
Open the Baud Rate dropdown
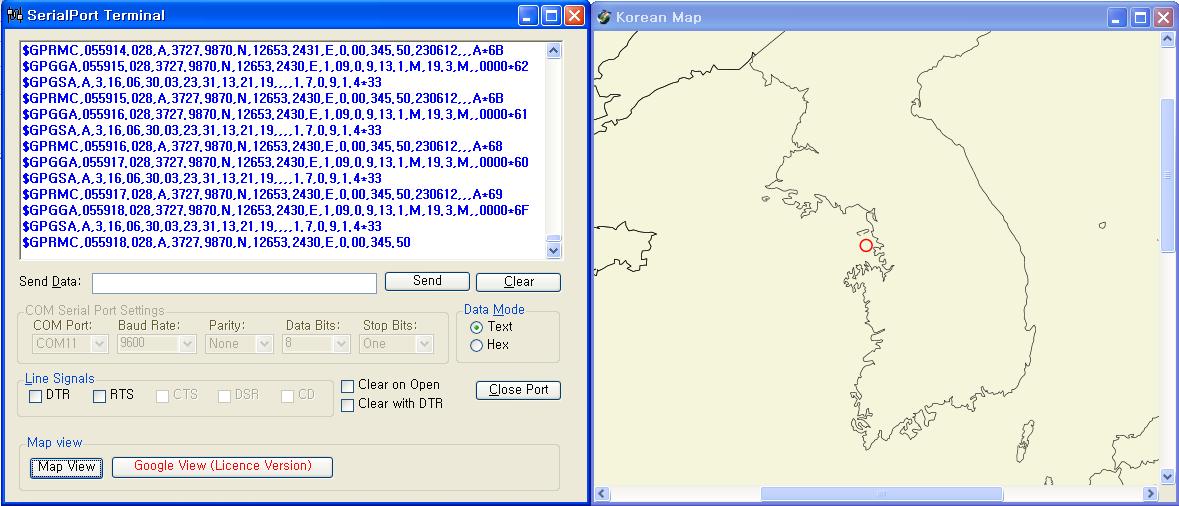(188, 344)
